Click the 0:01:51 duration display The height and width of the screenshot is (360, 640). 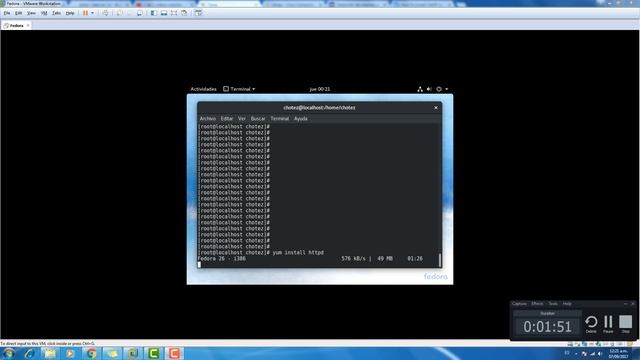(x=547, y=327)
